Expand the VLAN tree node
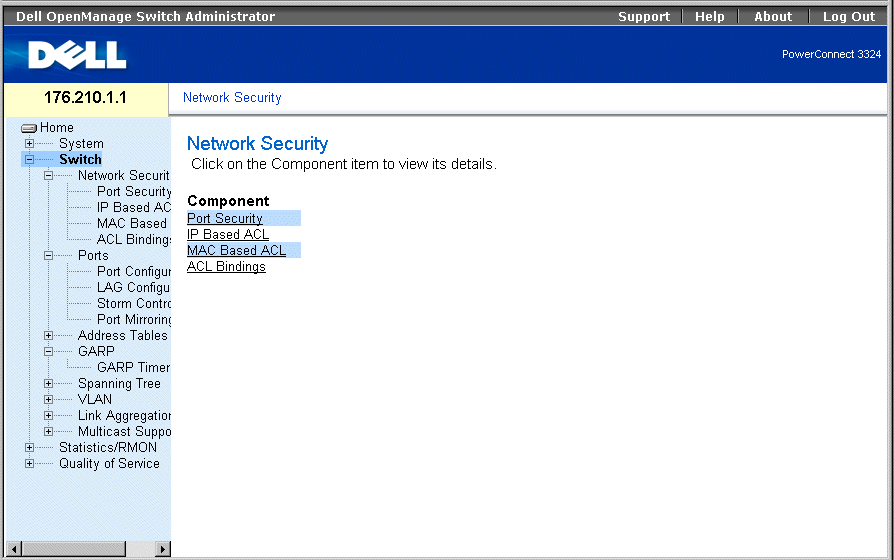This screenshot has height=560, width=894. [48, 399]
